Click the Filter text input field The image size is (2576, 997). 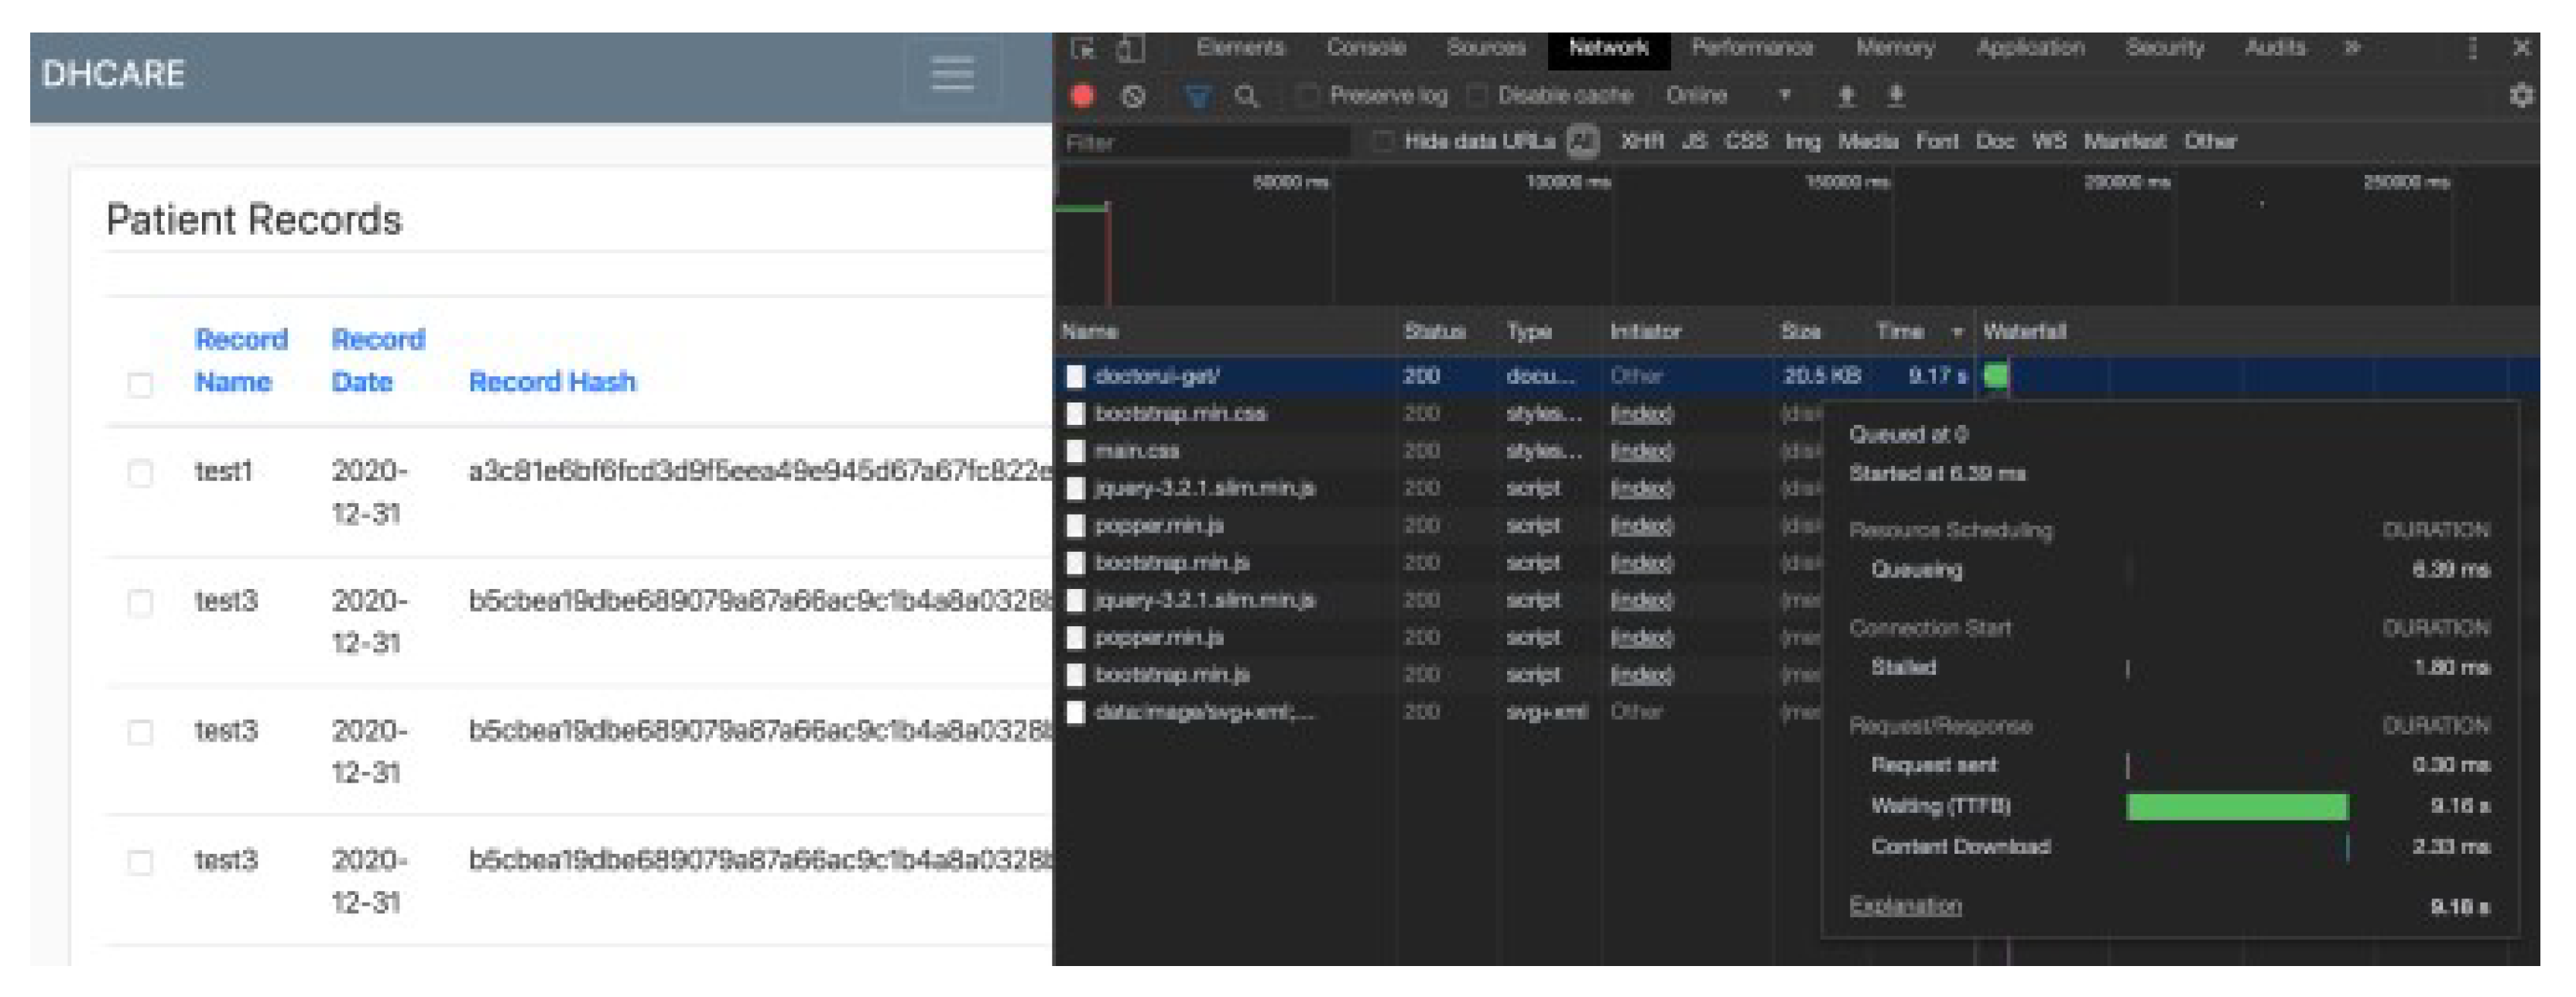(1205, 143)
